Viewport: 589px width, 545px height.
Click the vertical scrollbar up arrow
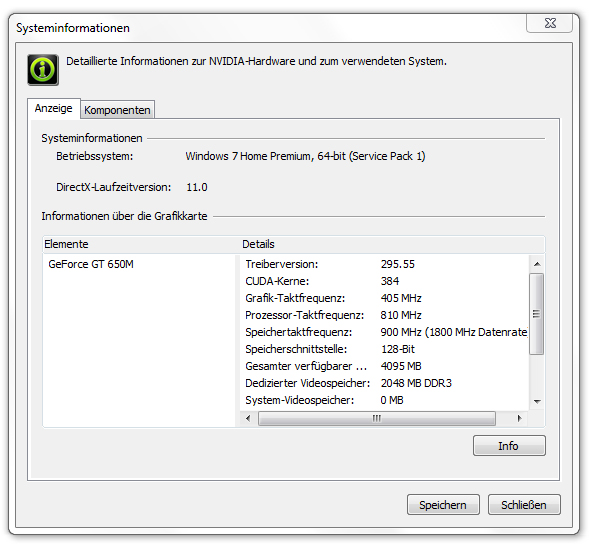point(537,264)
